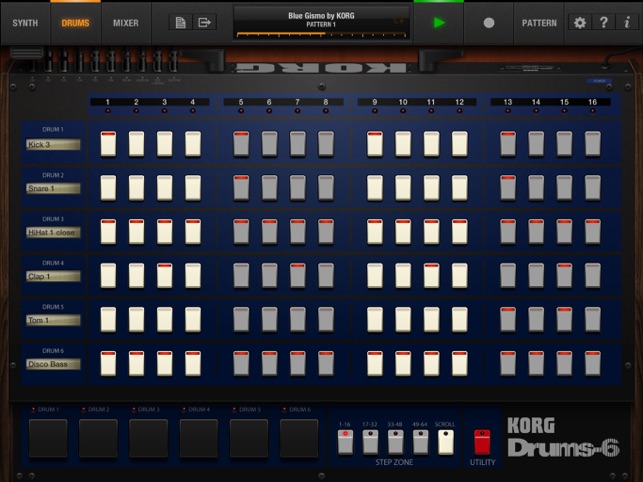Toggle HiHat 1 close step 3
This screenshot has width=643, height=482.
point(165,232)
